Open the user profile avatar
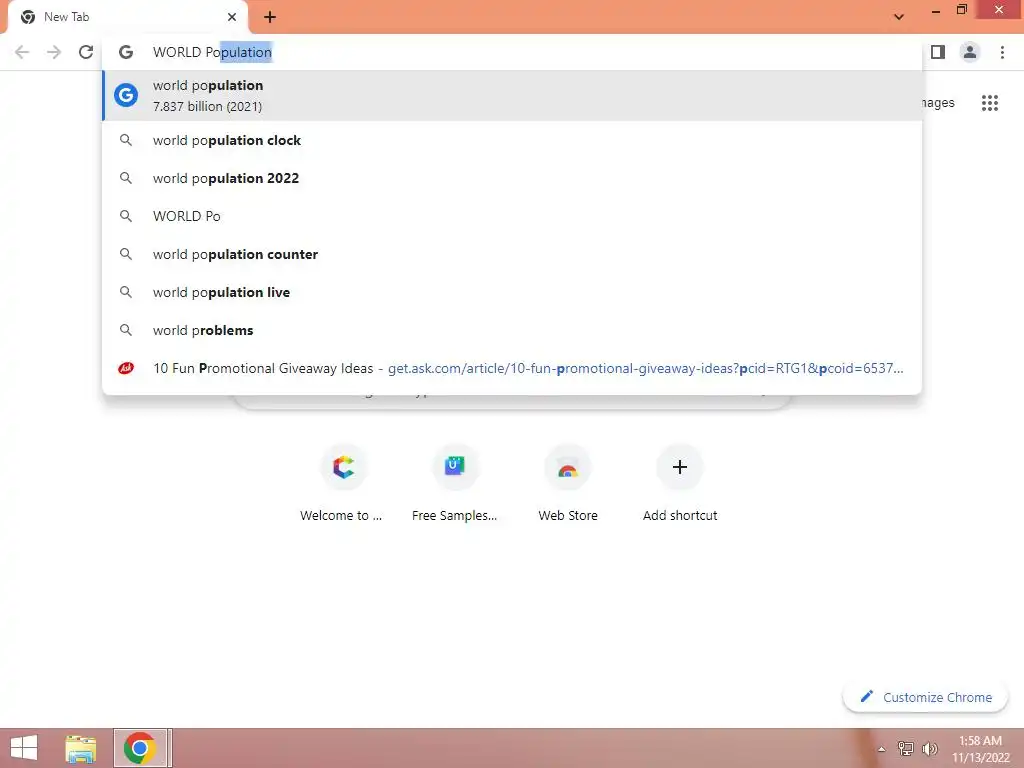The width and height of the screenshot is (1024, 768). pyautogui.click(x=970, y=52)
